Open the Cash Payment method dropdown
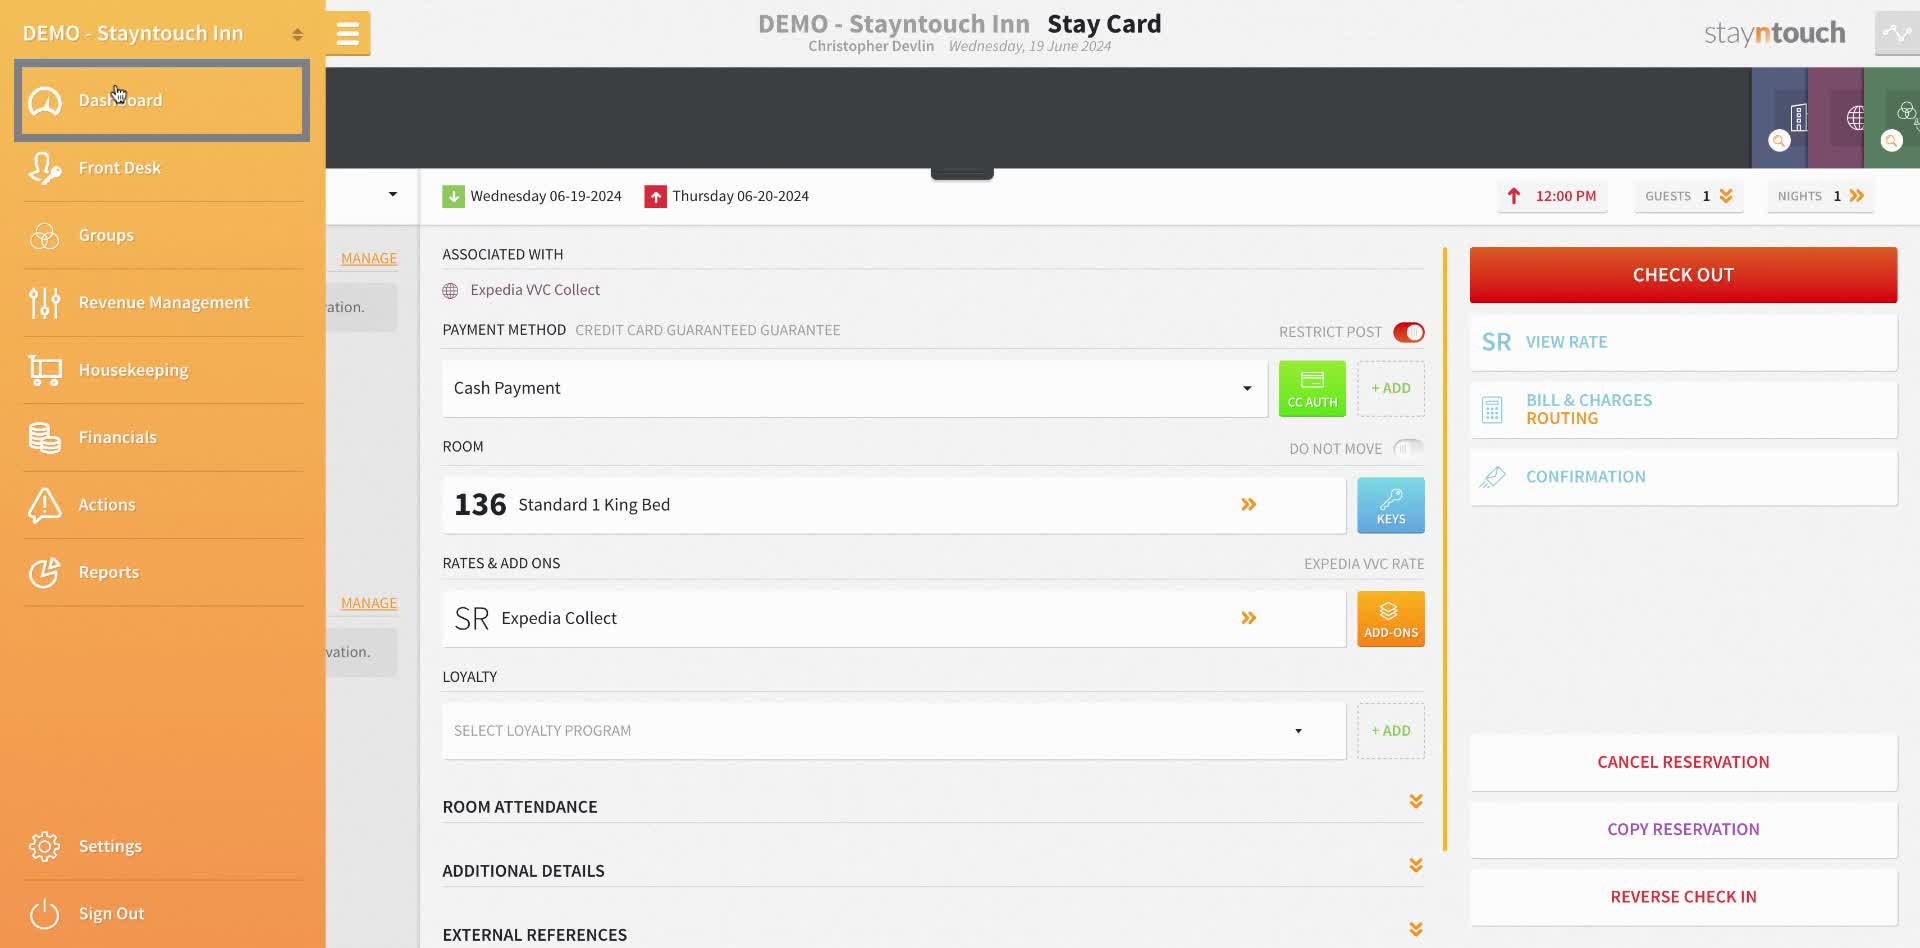The width and height of the screenshot is (1920, 948). (x=855, y=389)
